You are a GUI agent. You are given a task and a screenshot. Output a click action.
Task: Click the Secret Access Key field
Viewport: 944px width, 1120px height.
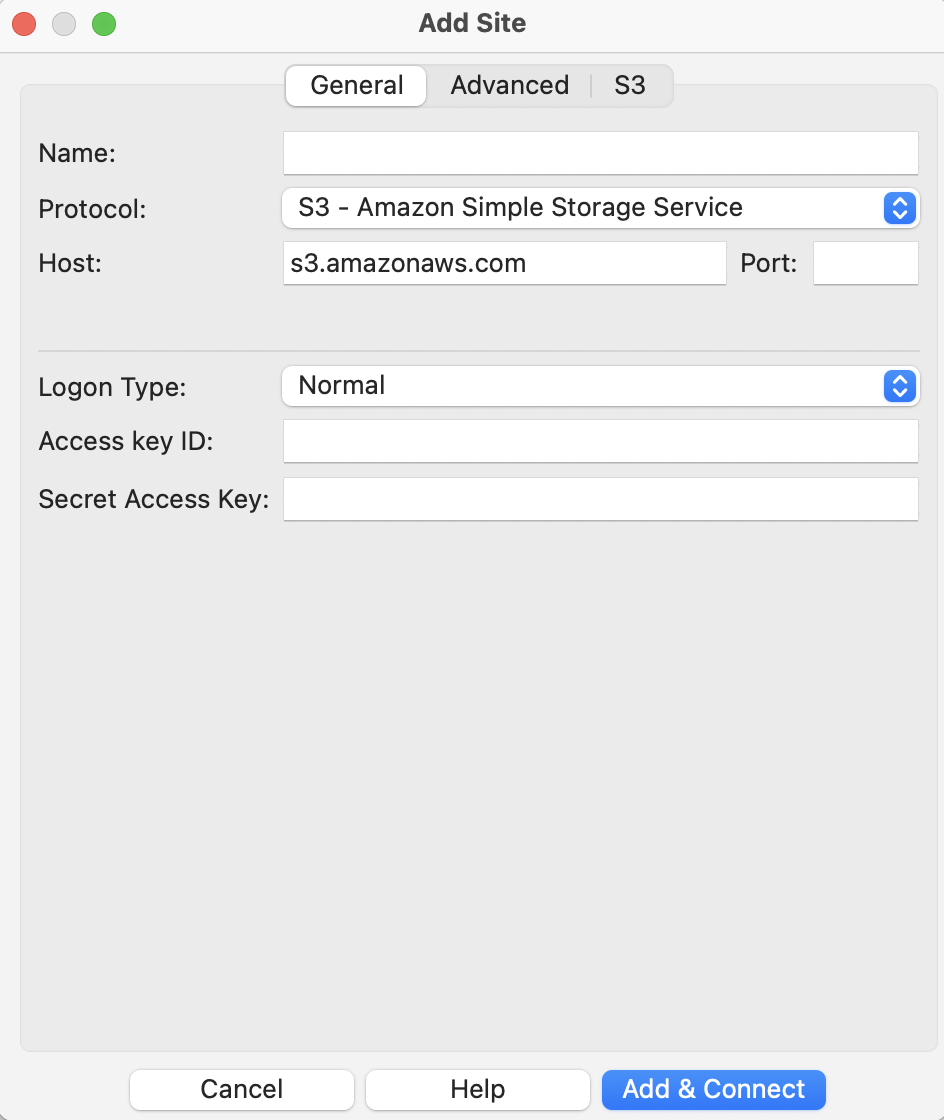tap(601, 499)
